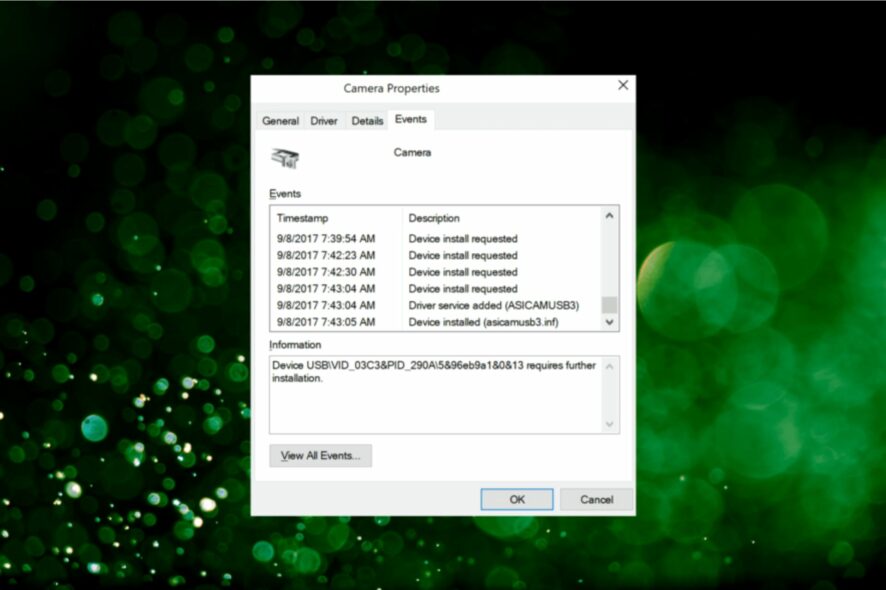Click the 7:43:05 AM timestamp

tap(326, 322)
